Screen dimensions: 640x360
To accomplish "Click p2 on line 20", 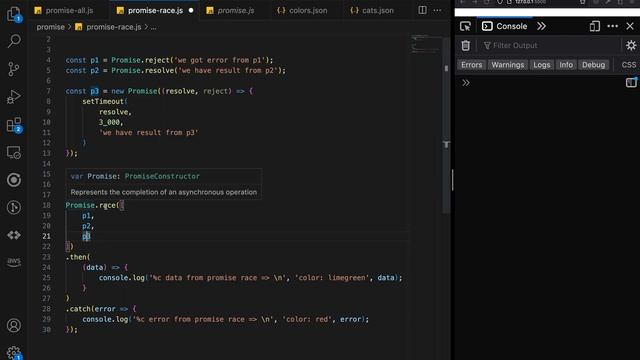I will [86, 226].
